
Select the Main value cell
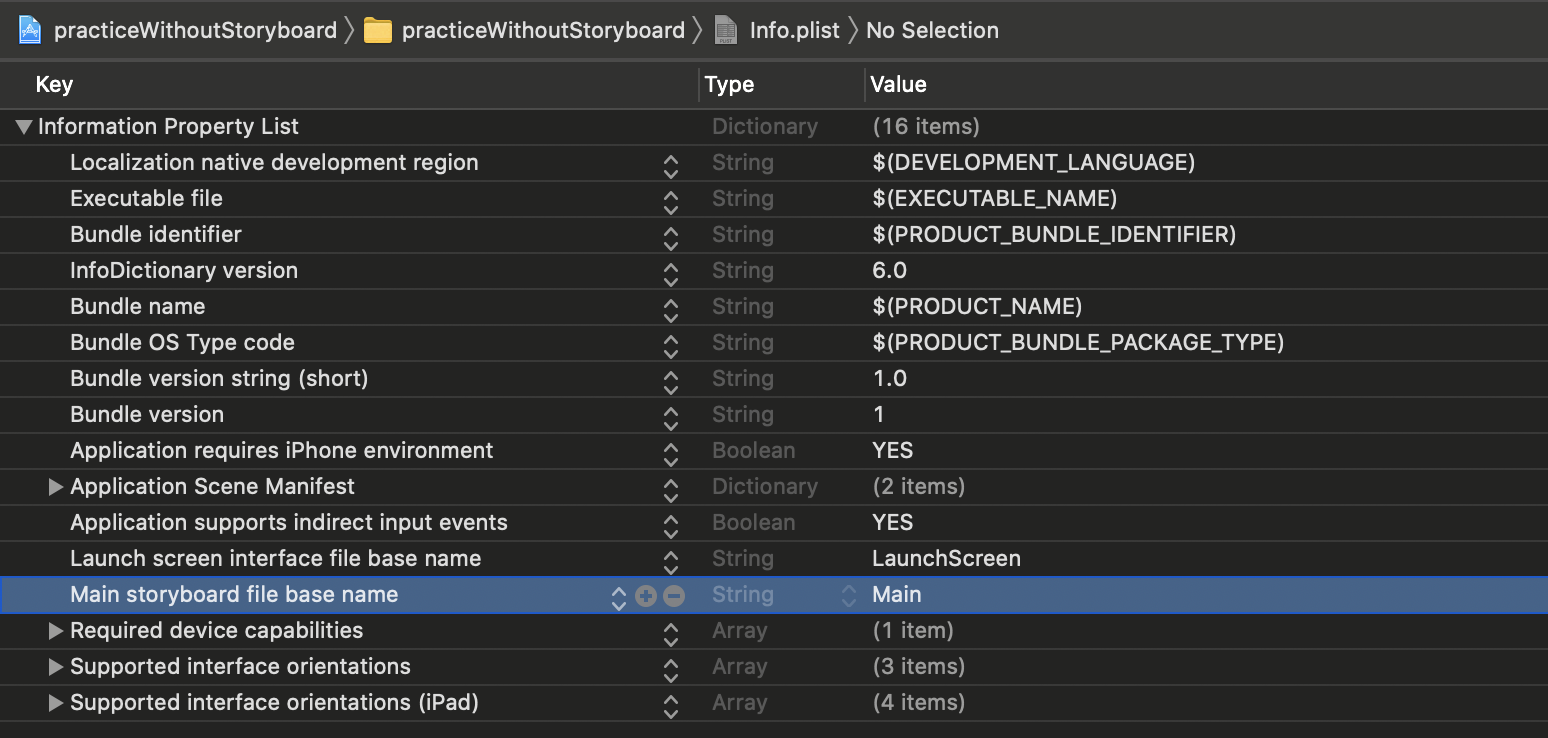[x=897, y=595]
